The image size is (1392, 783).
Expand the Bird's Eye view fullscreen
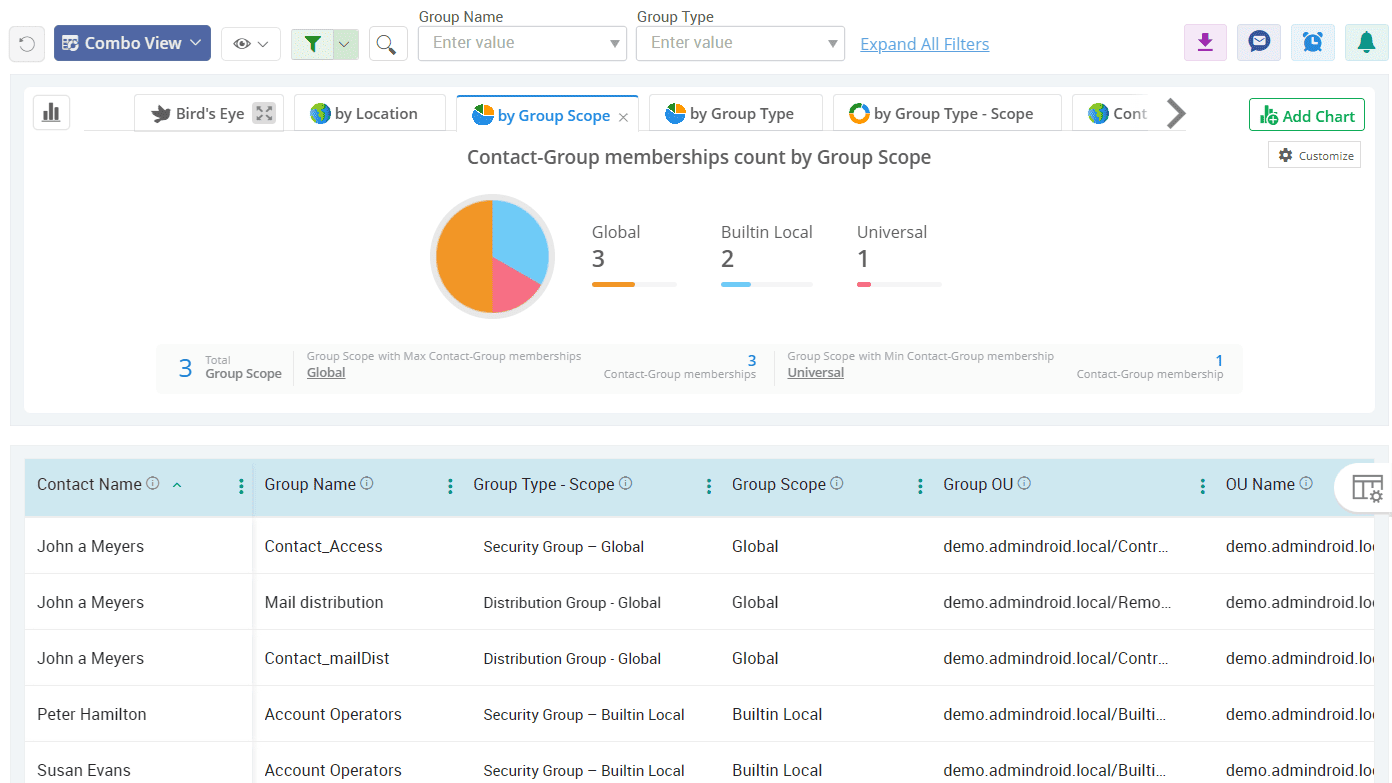pos(264,113)
